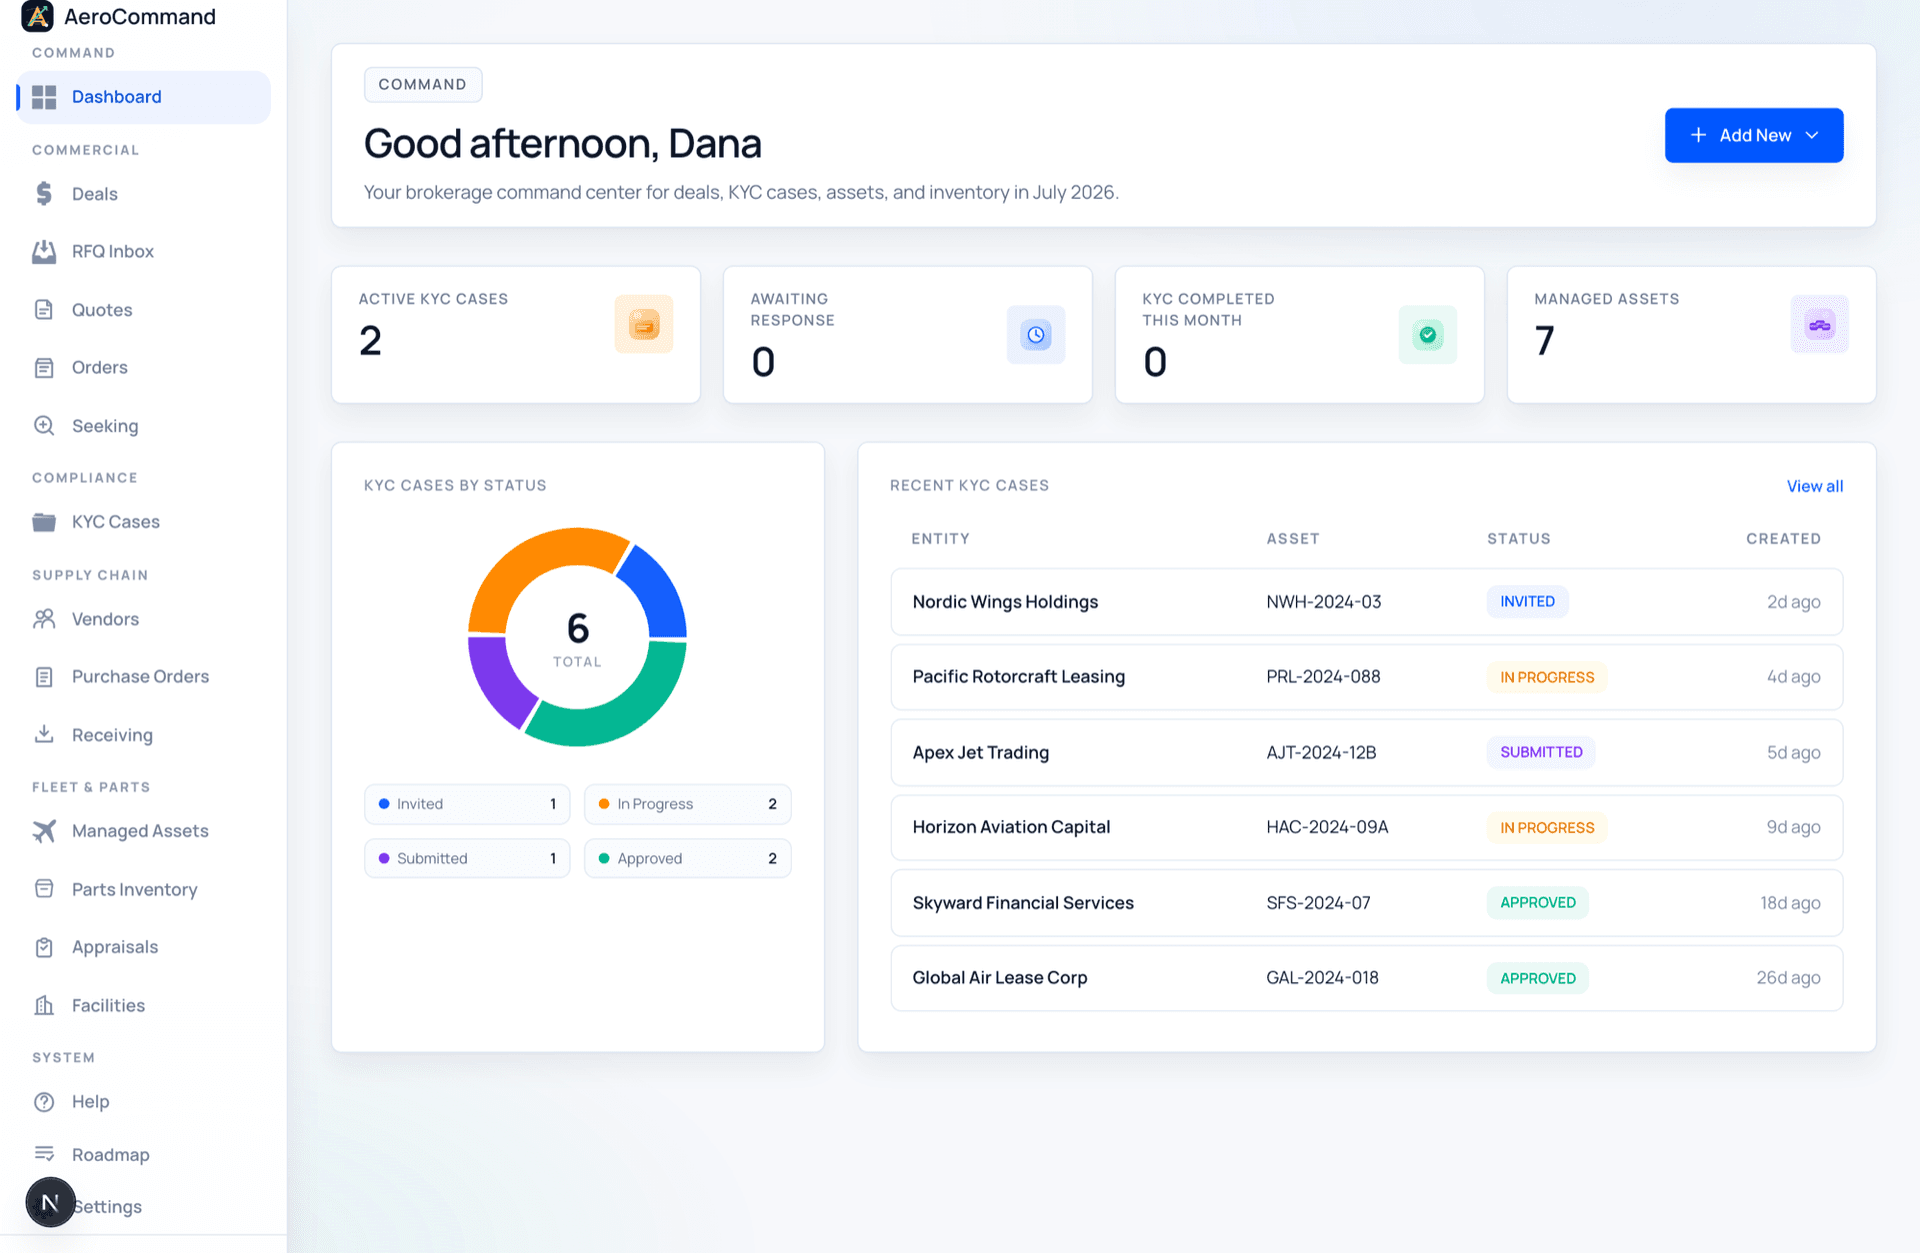
Task: Go to Vendors
Action: pos(144,619)
